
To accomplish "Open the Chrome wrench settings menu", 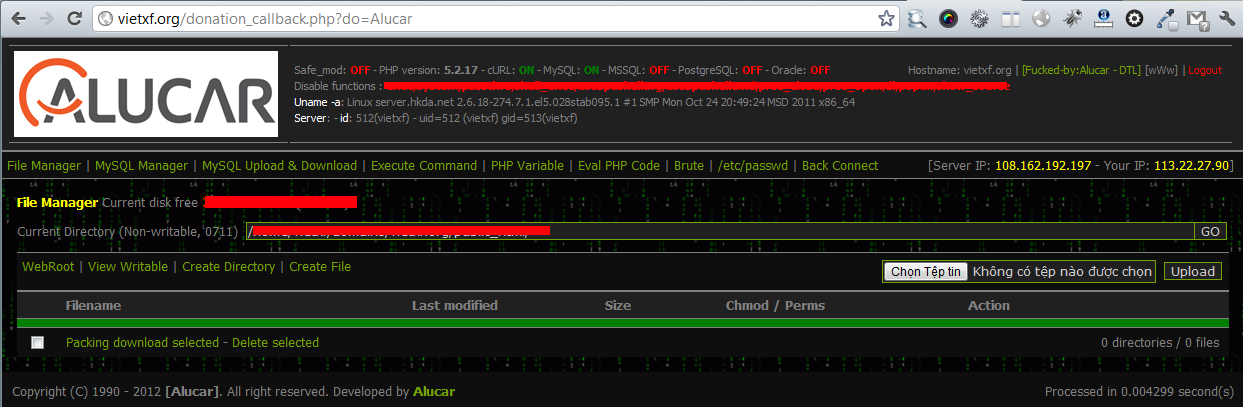I will tap(1226, 18).
